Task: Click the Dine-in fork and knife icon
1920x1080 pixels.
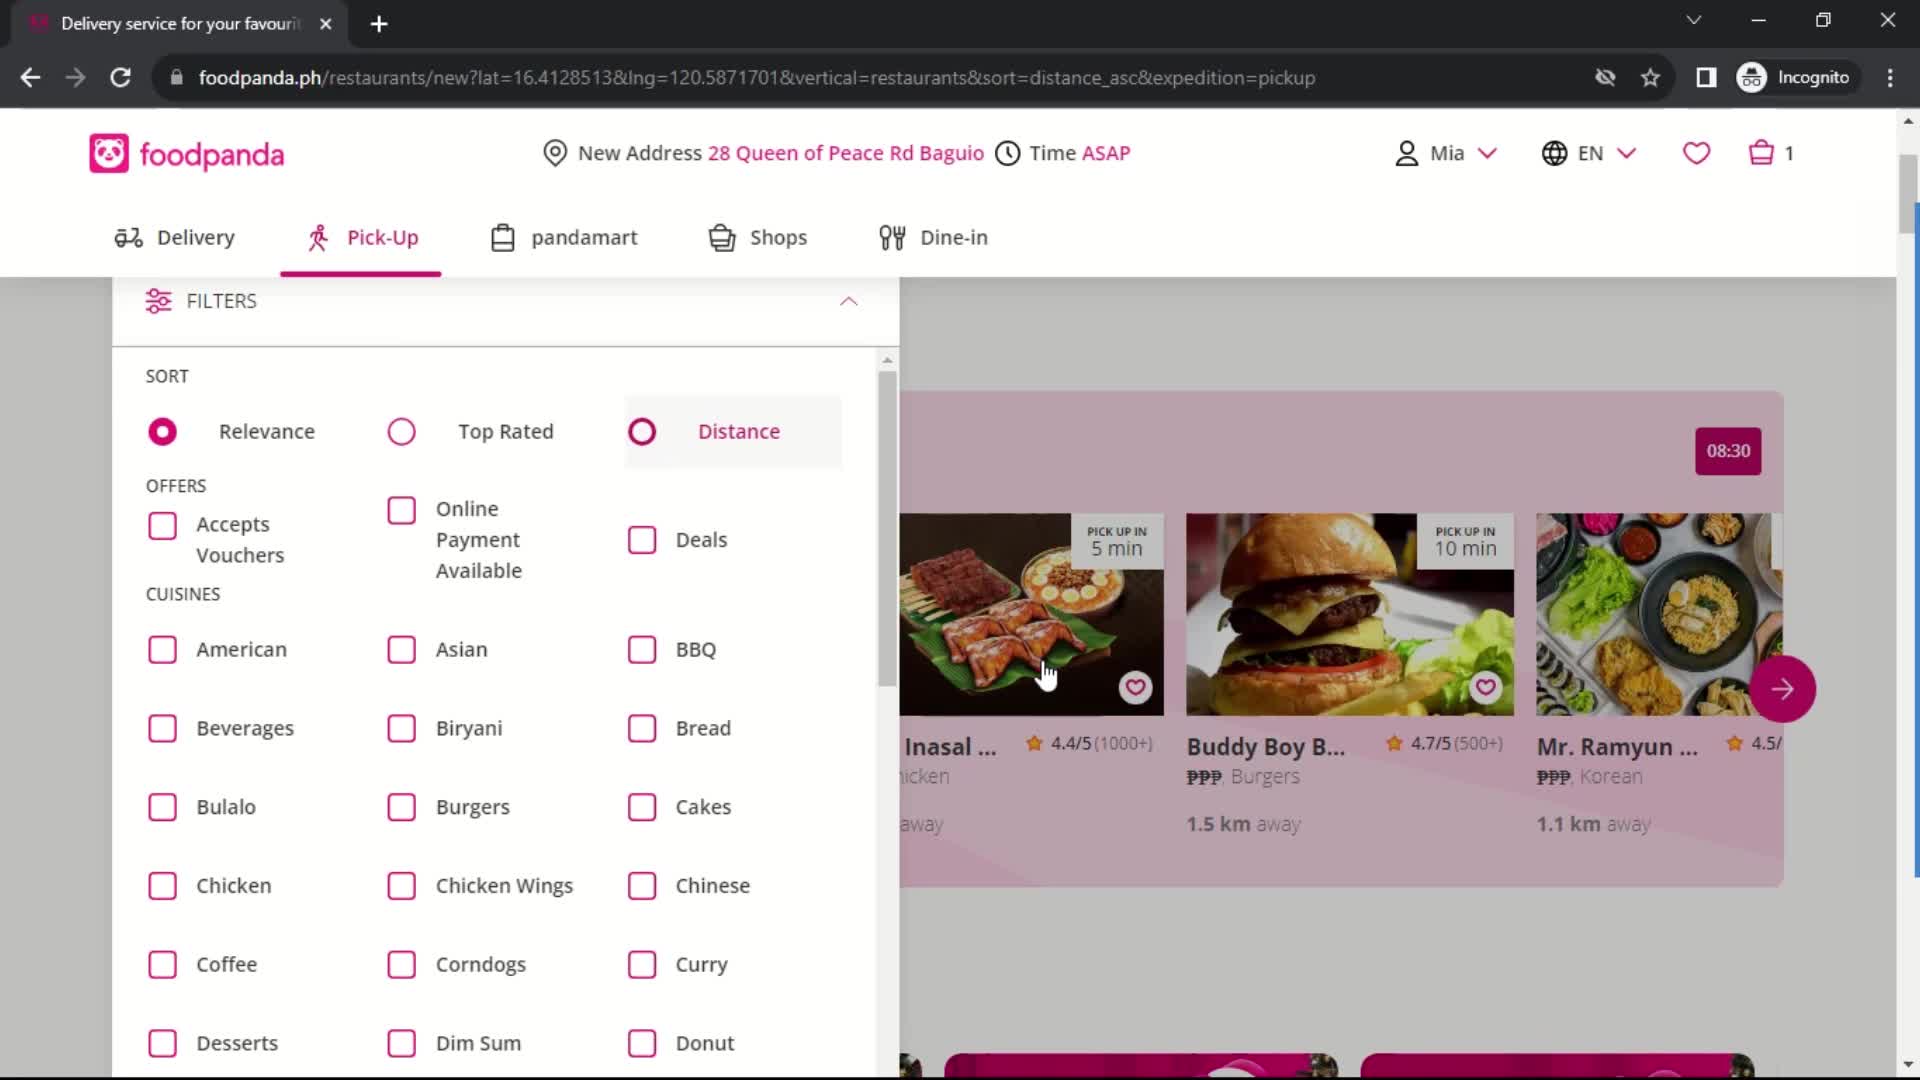Action: tap(891, 237)
